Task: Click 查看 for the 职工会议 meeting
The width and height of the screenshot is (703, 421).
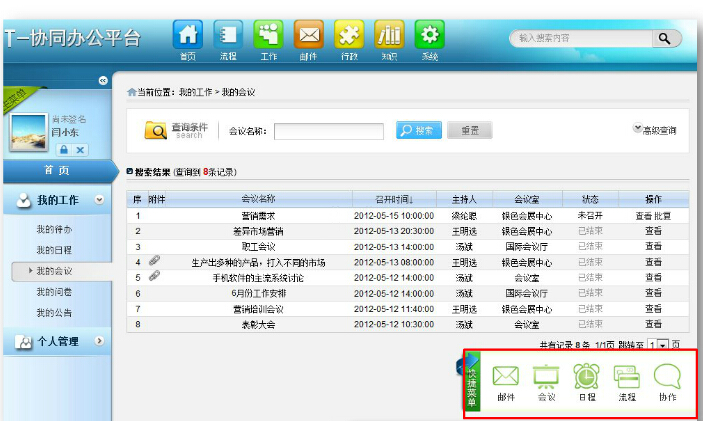Action: [x=653, y=246]
